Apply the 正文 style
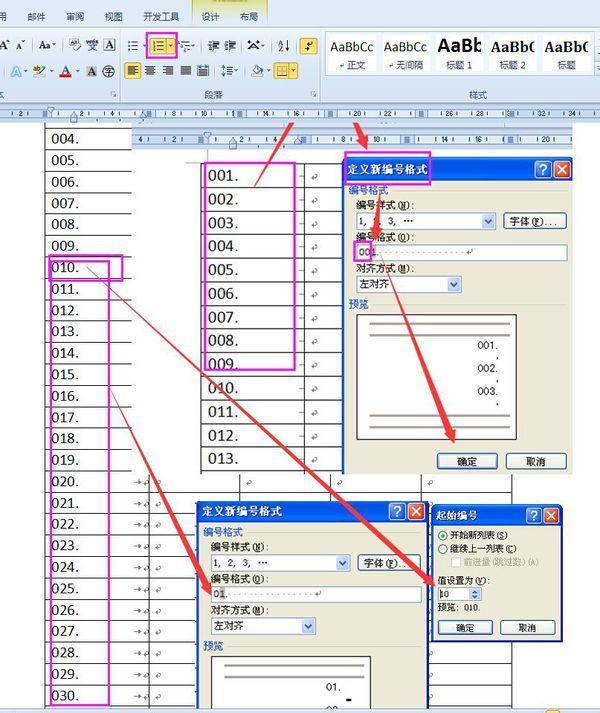Viewport: 600px width, 713px height. coord(352,55)
